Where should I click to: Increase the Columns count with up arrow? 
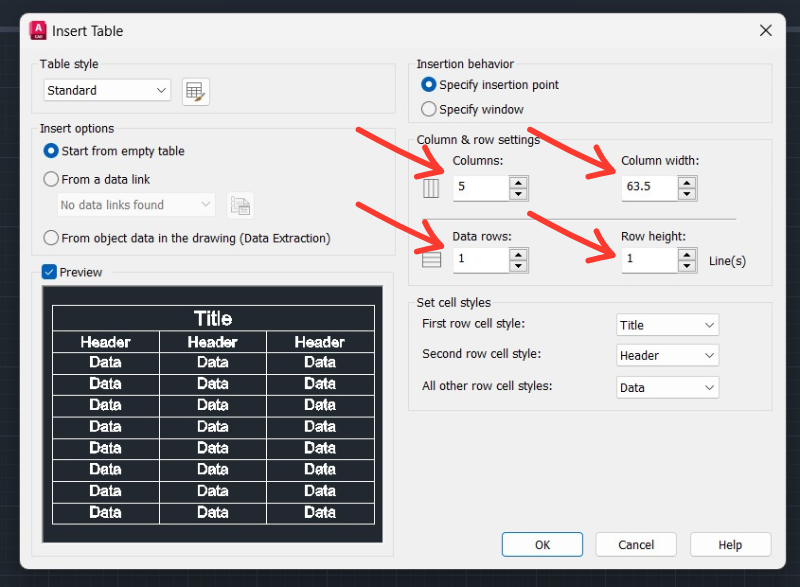518,183
